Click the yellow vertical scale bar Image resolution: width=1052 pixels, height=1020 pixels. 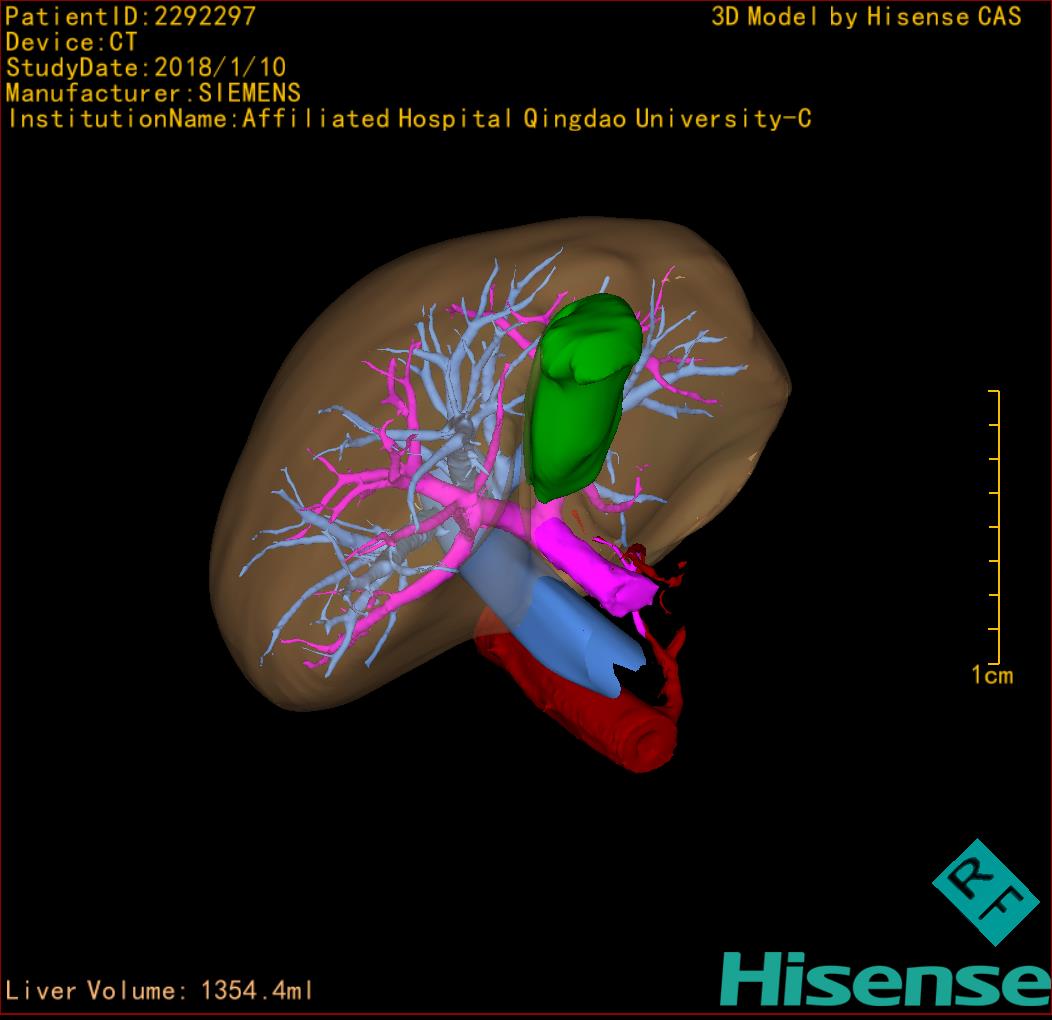pyautogui.click(x=997, y=527)
